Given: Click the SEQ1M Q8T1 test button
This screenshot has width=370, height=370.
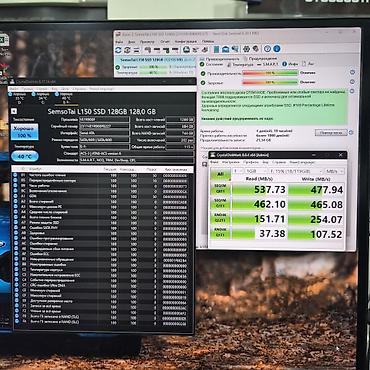Looking at the screenshot, I should point(220,189).
